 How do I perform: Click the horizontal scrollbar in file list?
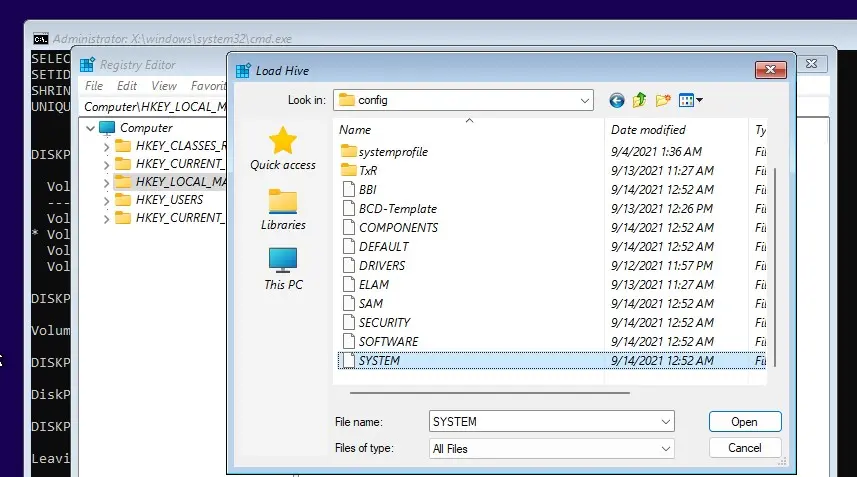click(x=490, y=392)
